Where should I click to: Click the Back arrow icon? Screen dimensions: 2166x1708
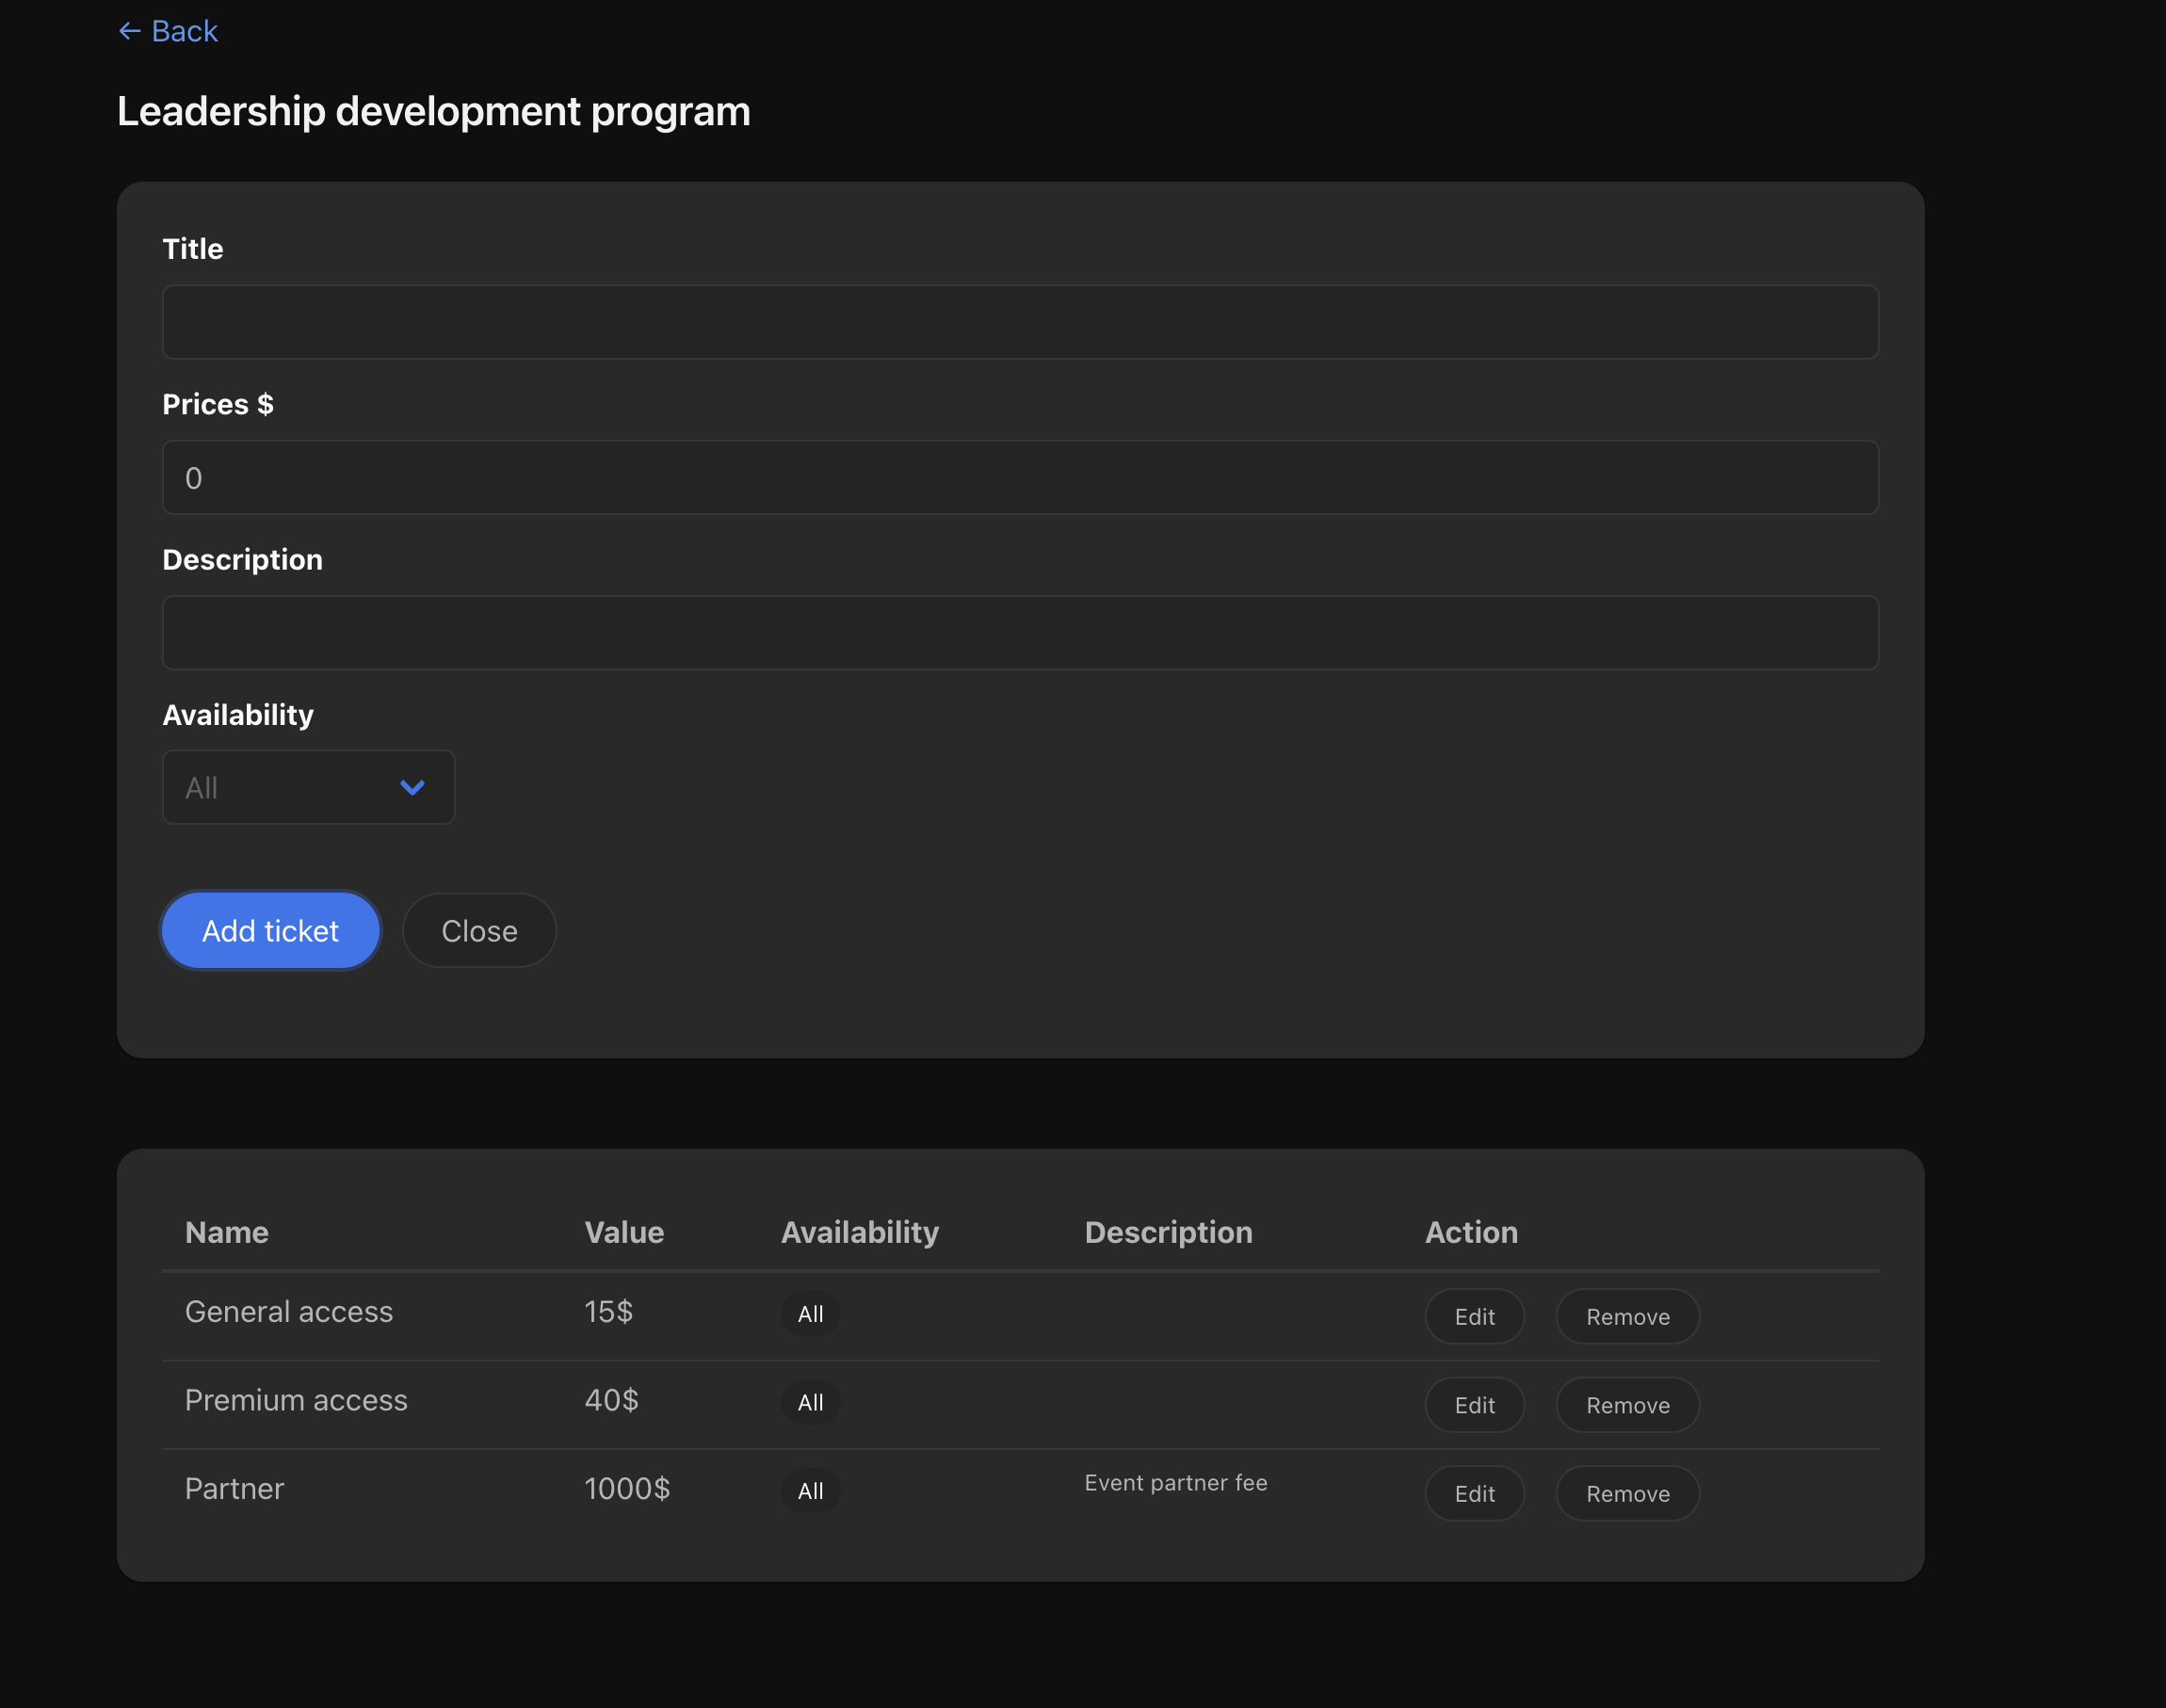coord(129,31)
